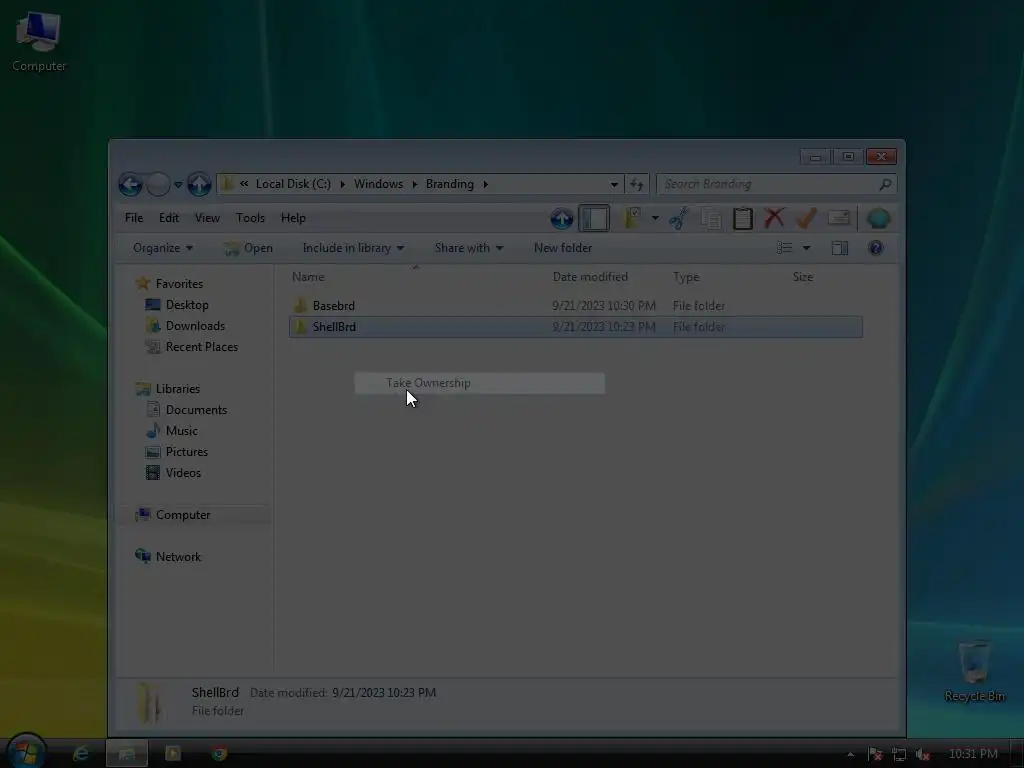Click the blue Up arrow beside address bar
Screen dimensions: 1024x768
pyautogui.click(x=199, y=185)
